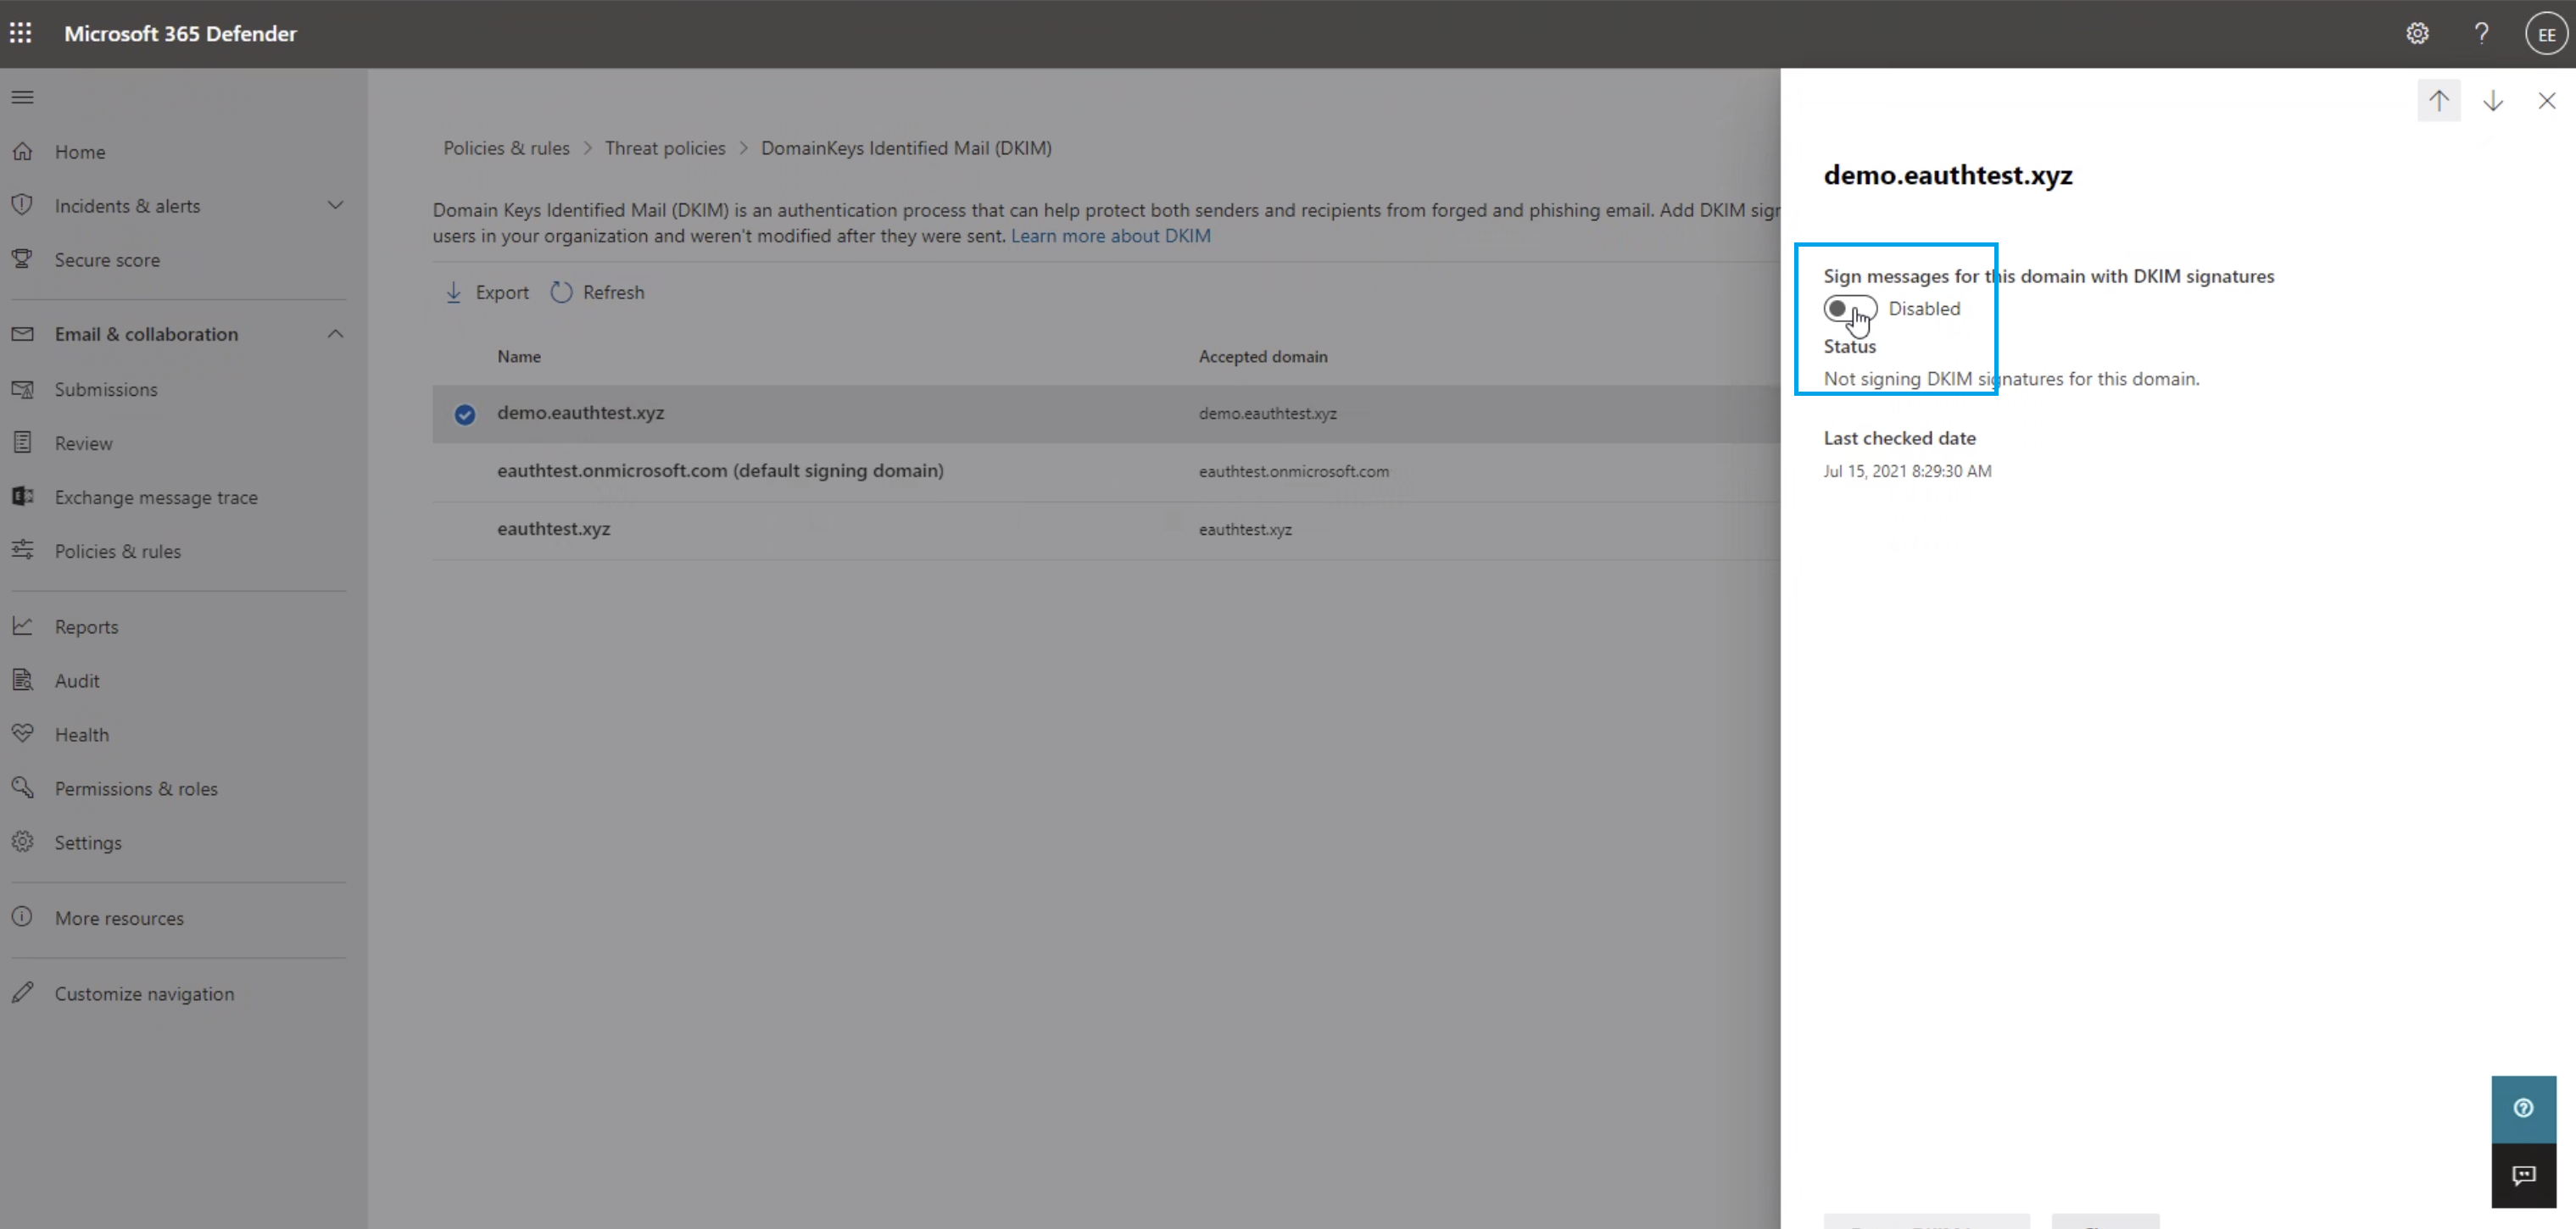Click the Export button
This screenshot has height=1229, width=2576.
(486, 292)
